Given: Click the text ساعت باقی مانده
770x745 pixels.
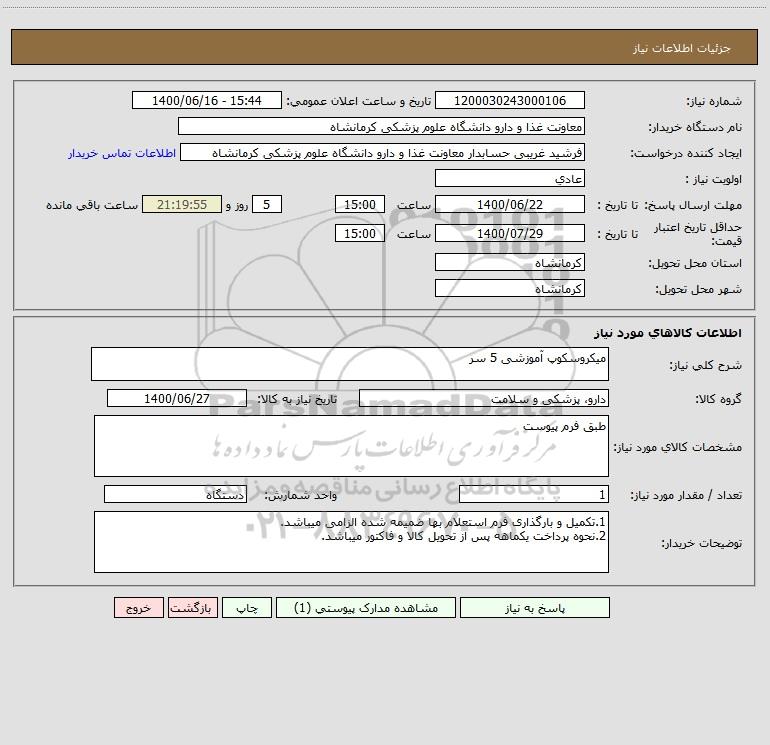Looking at the screenshot, I should pos(92,206).
